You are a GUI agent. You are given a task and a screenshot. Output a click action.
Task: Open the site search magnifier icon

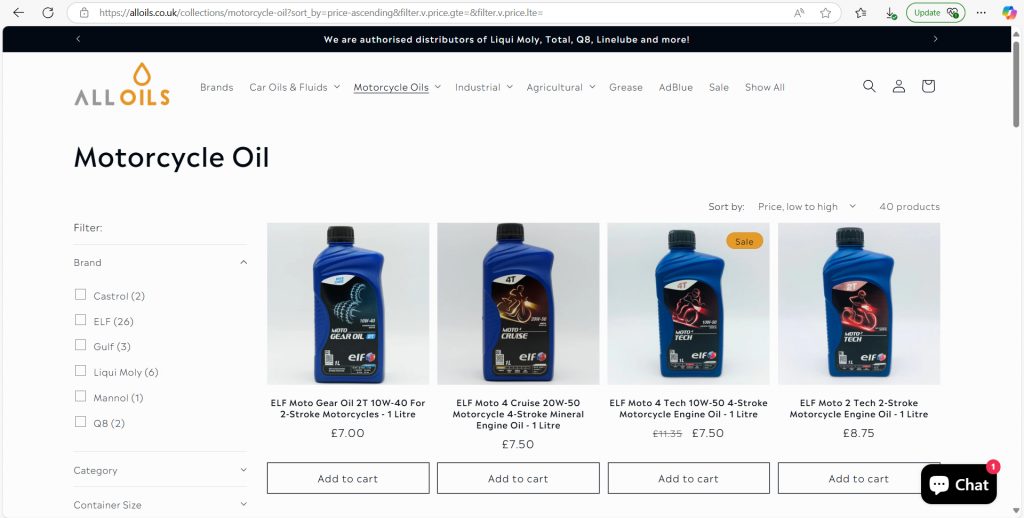869,86
